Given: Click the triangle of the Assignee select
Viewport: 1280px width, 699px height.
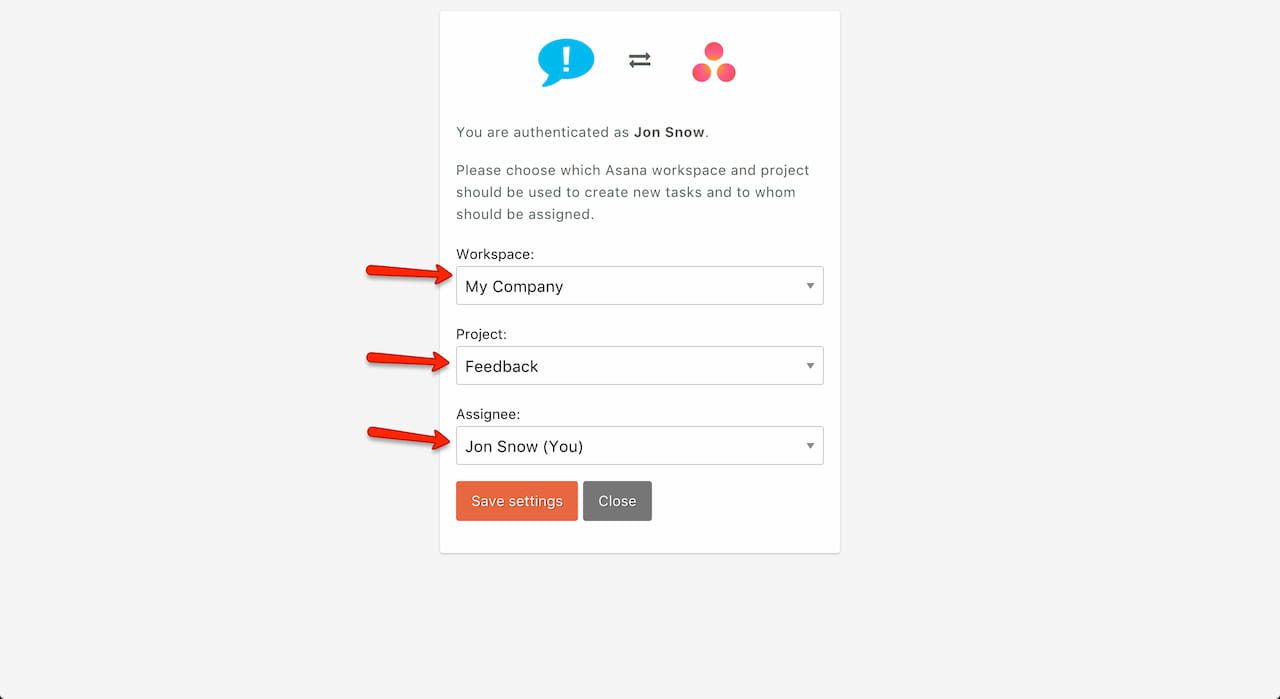Looking at the screenshot, I should coord(810,446).
